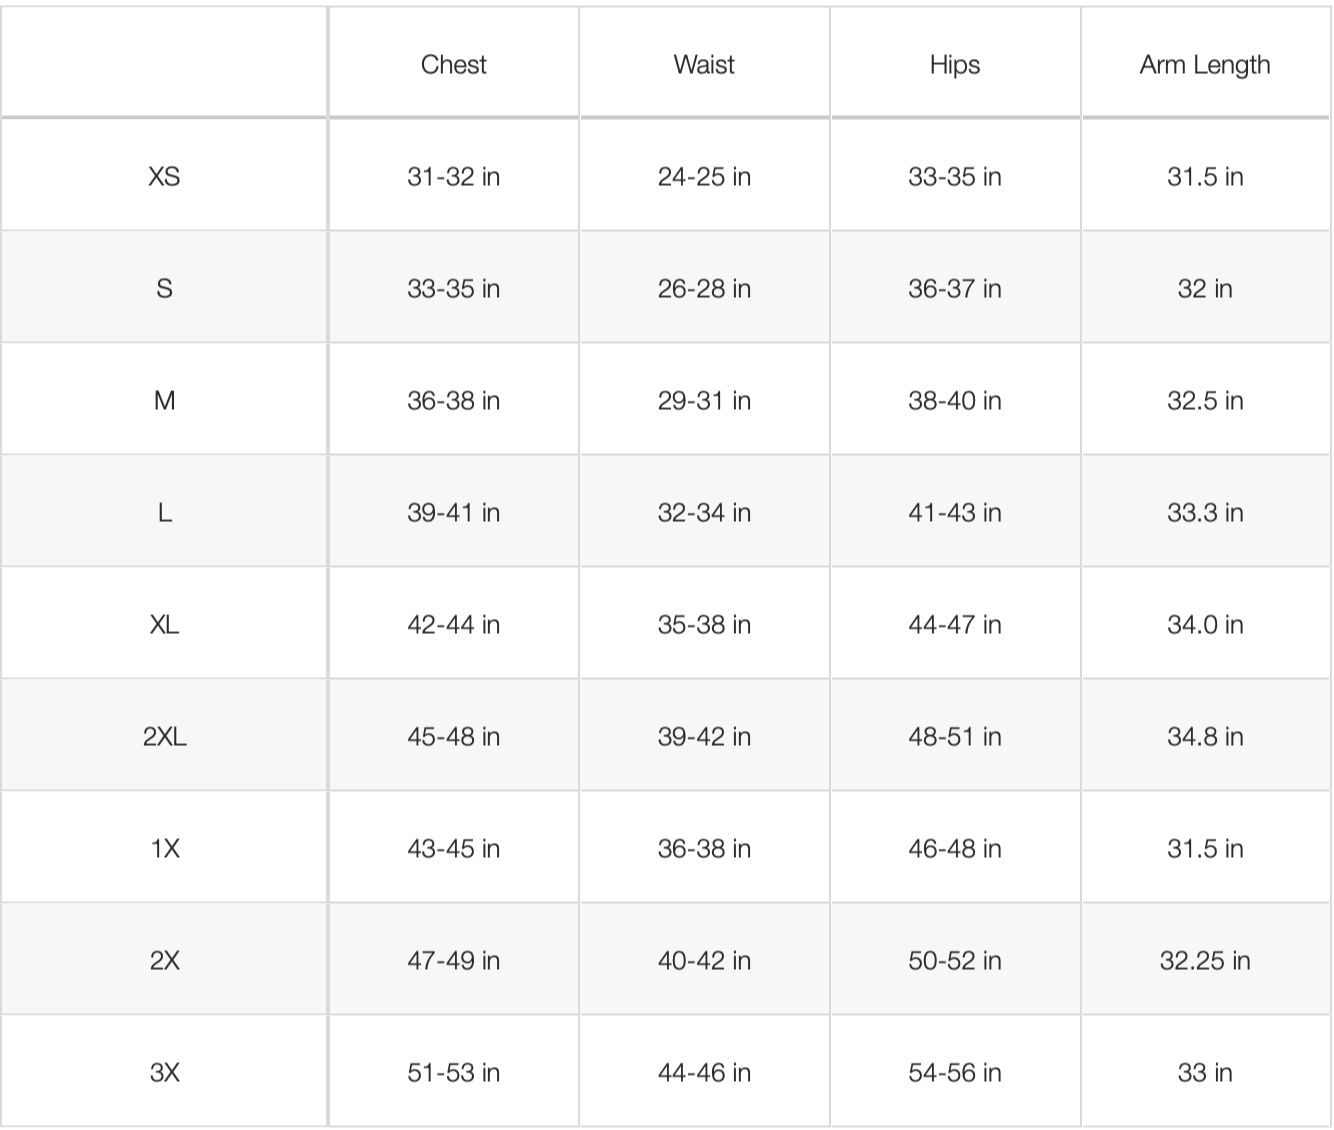Click the 36-38 in chest cell

[x=453, y=401]
